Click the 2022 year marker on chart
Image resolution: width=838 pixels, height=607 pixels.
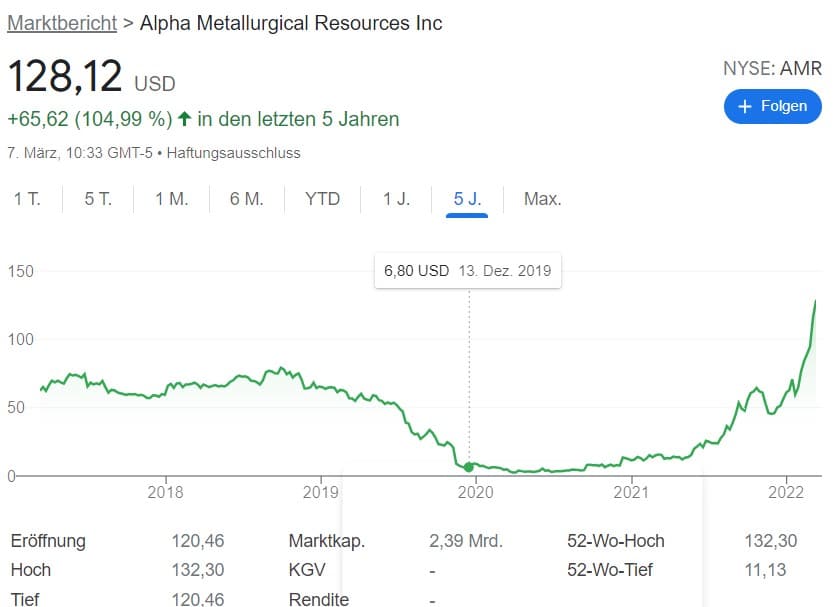(786, 492)
